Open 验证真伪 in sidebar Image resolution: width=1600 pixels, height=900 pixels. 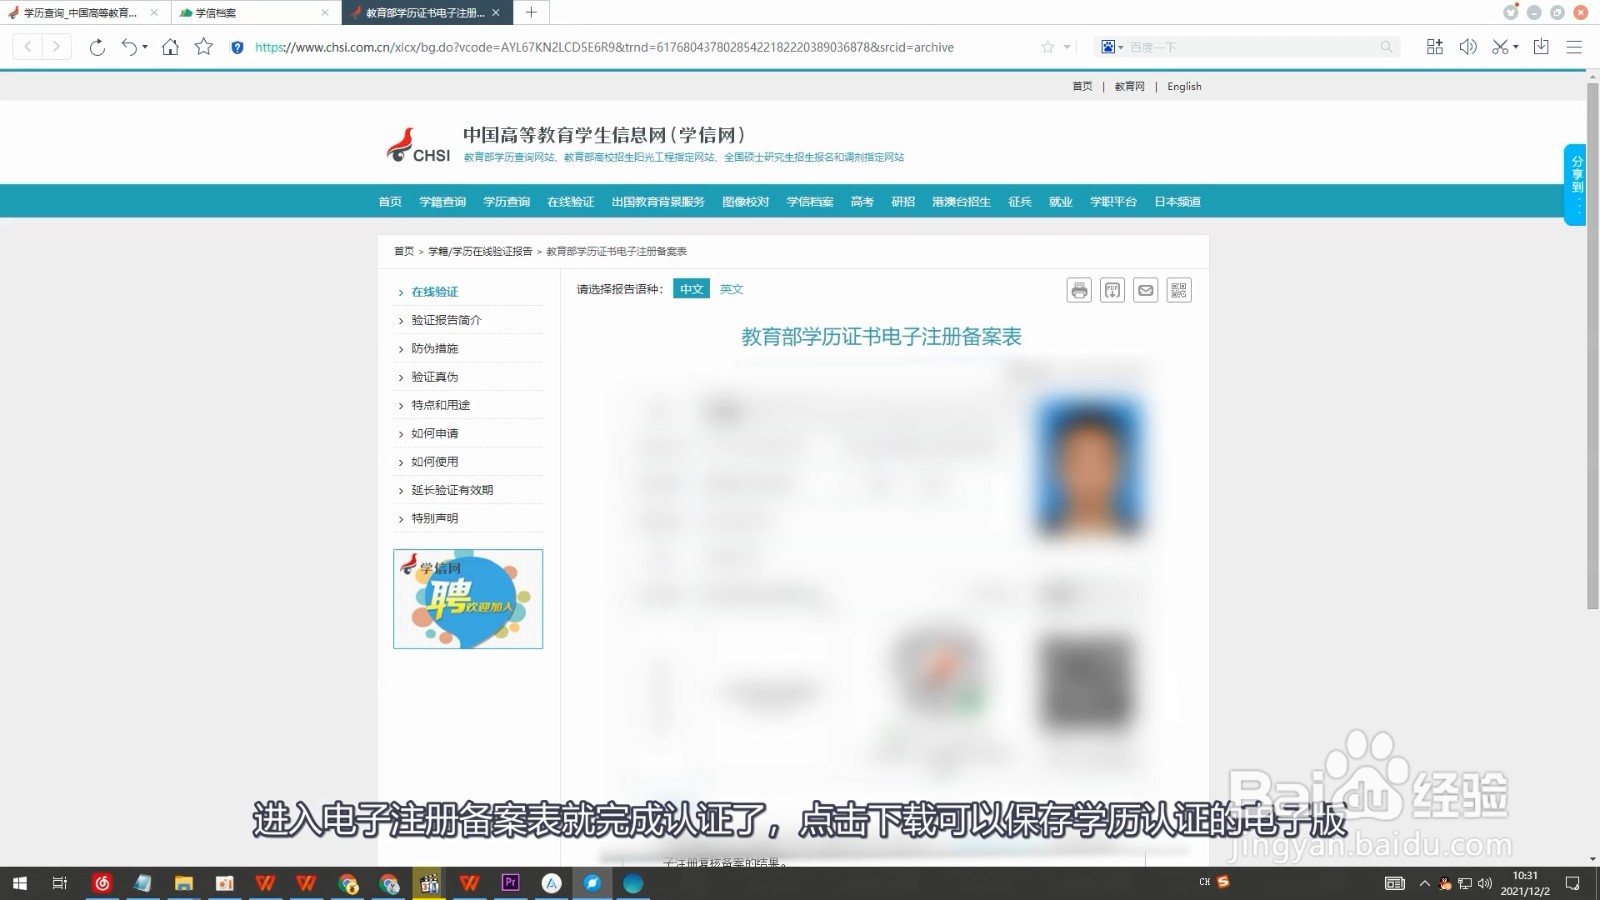(435, 377)
